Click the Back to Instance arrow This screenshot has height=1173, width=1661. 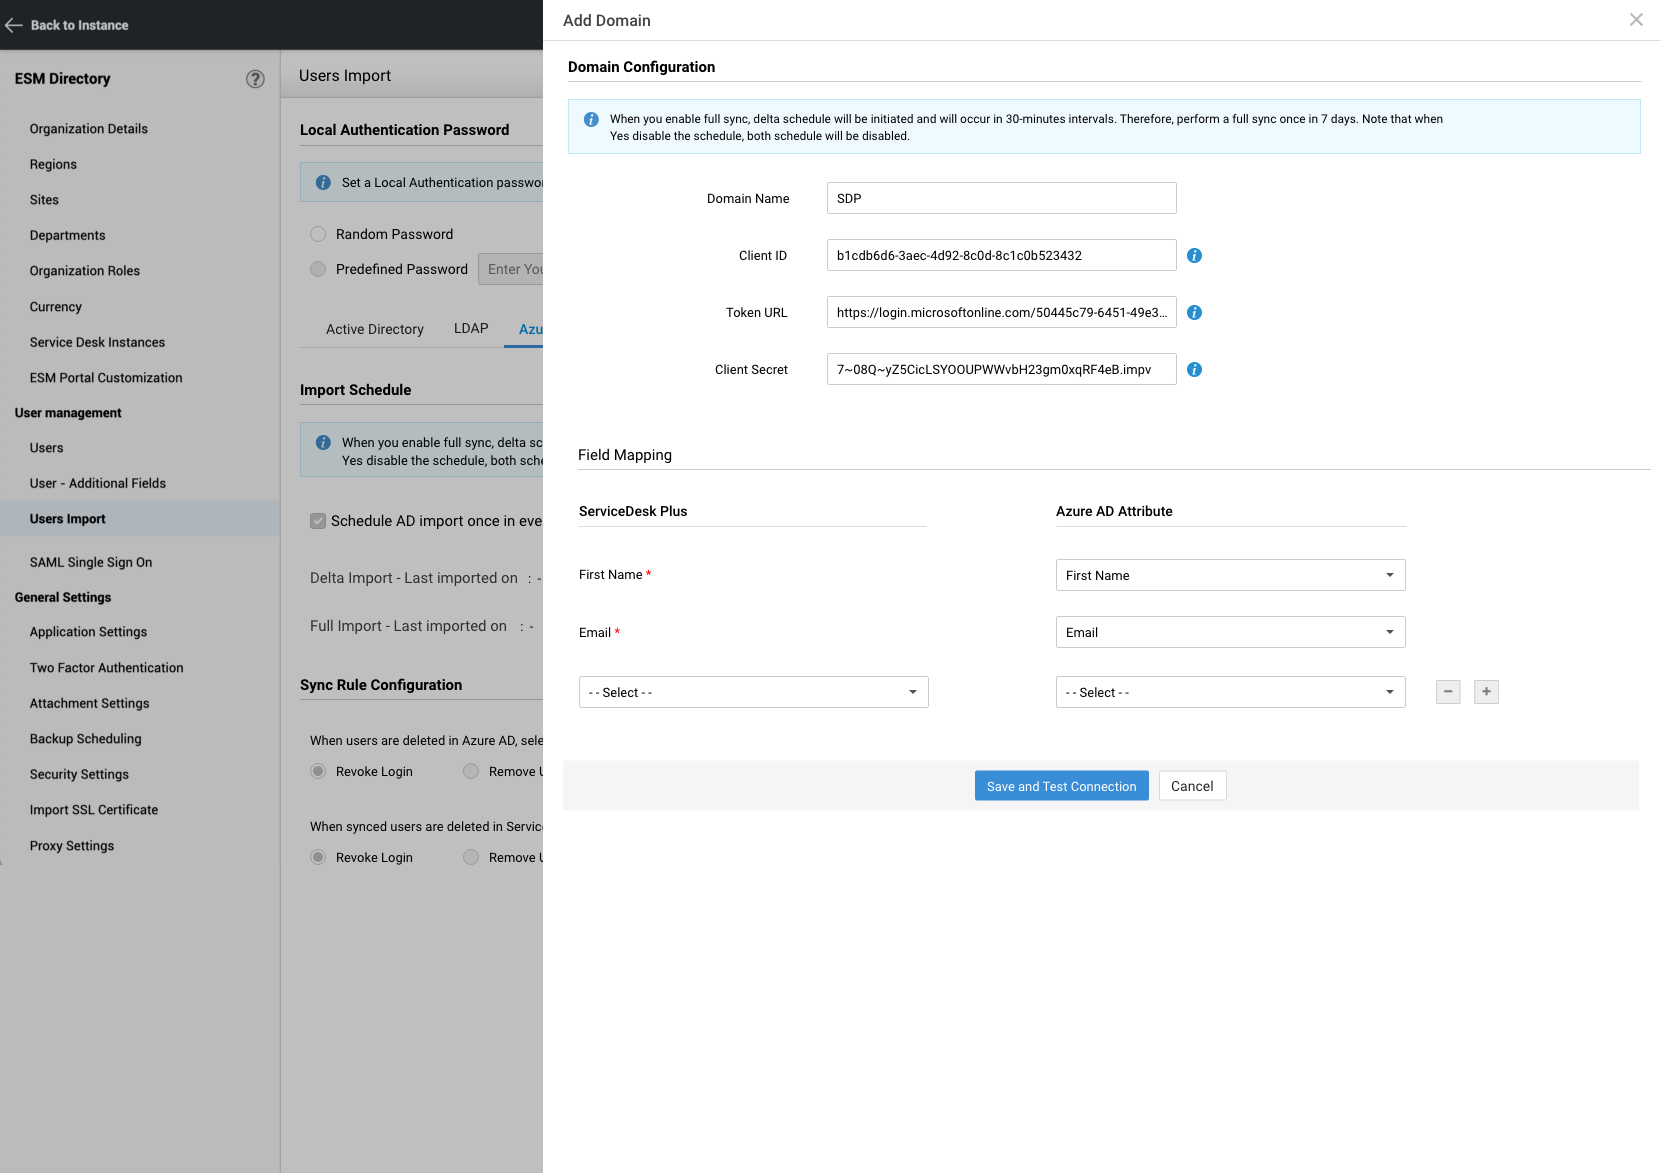click(14, 25)
